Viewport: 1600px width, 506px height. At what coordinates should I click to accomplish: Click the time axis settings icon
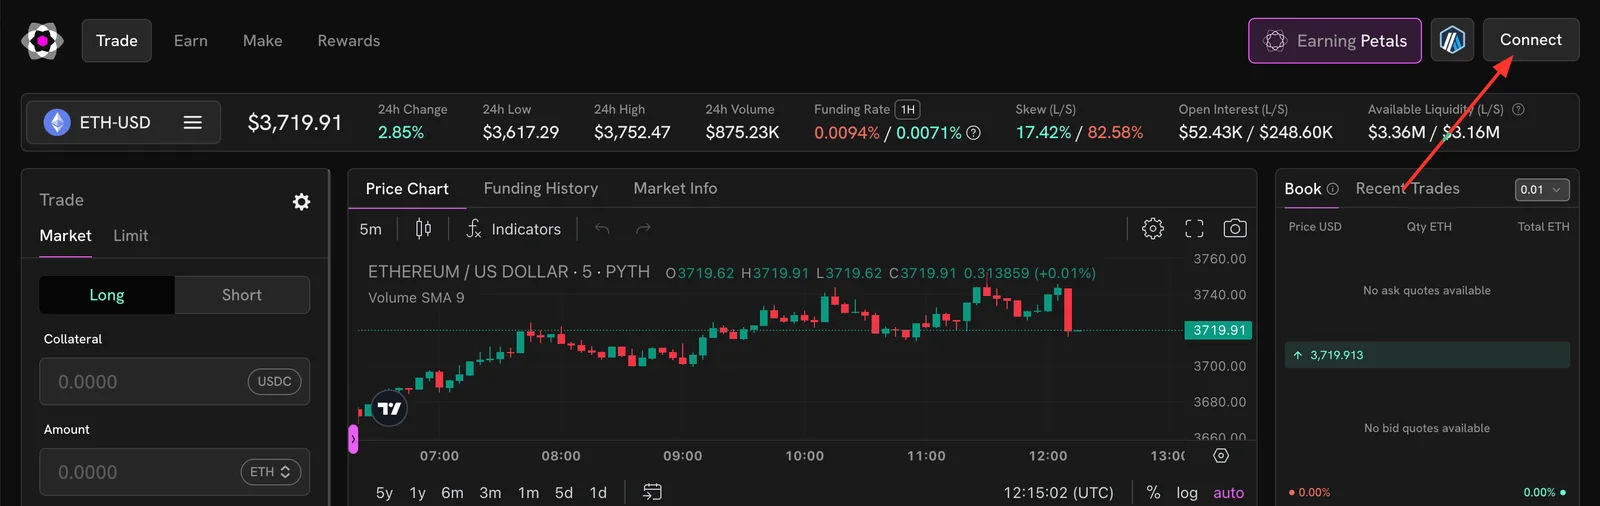pos(1221,456)
